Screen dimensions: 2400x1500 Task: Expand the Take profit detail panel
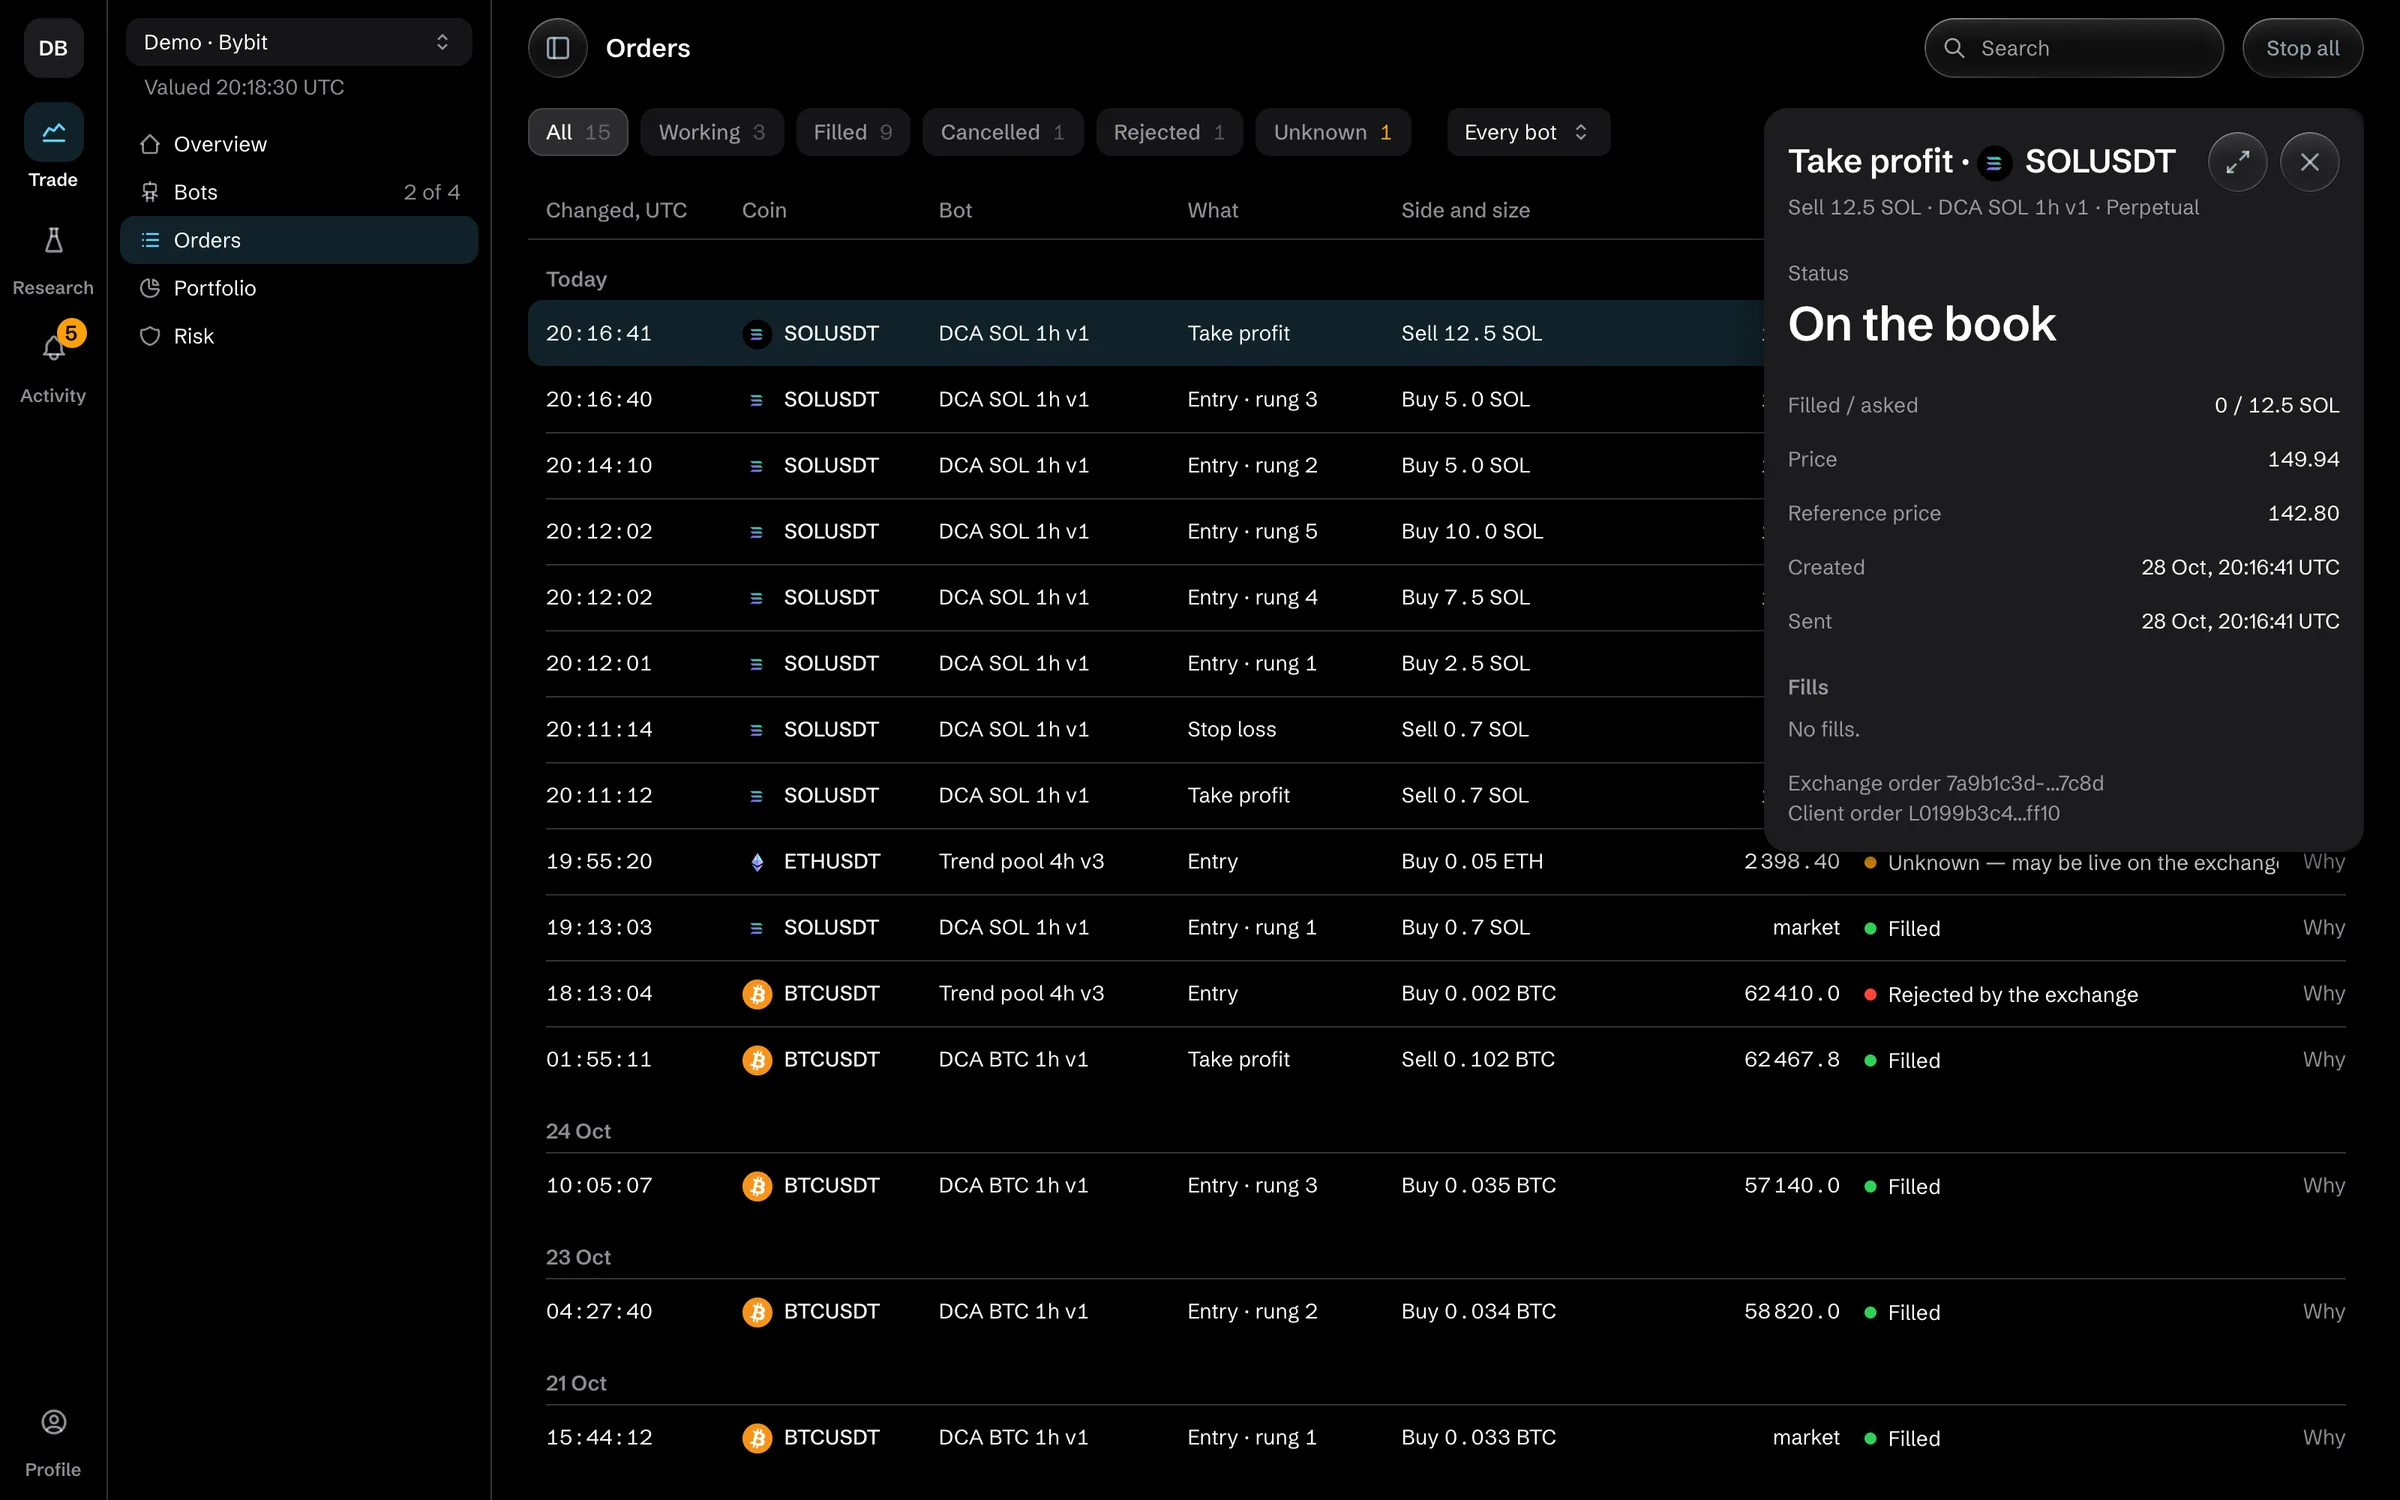click(2237, 161)
